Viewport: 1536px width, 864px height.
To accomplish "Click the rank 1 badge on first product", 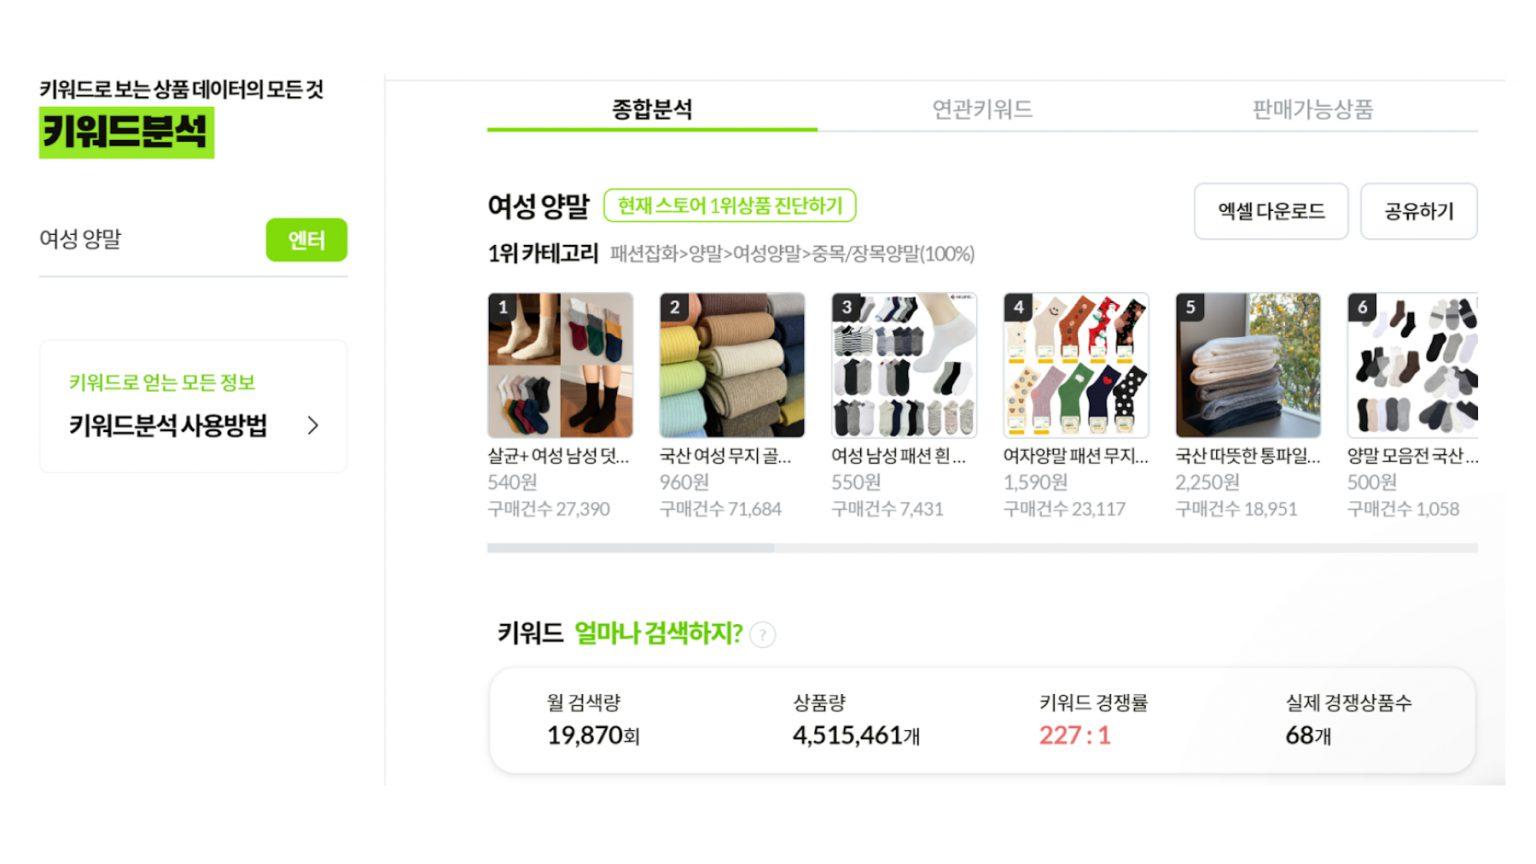I will click(x=503, y=307).
